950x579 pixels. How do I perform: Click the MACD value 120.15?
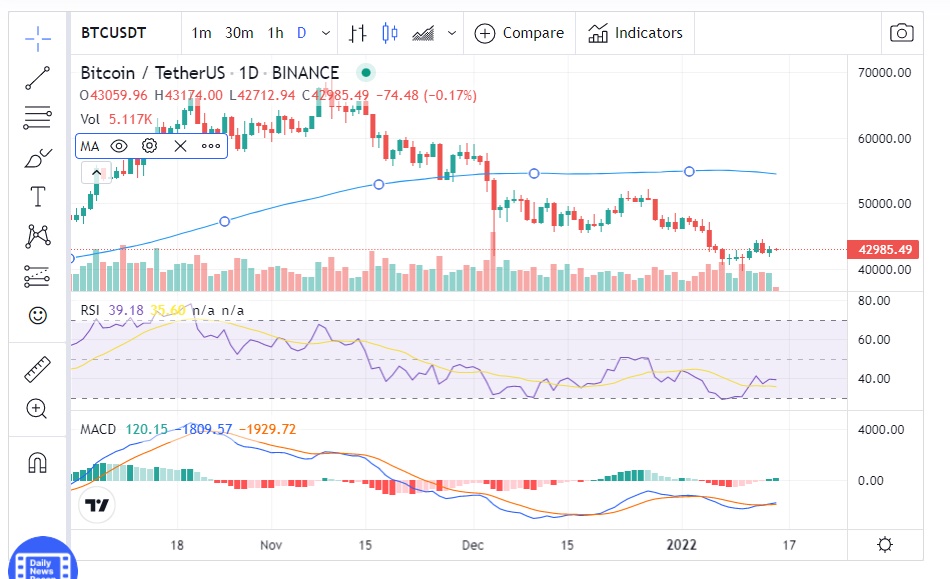(147, 429)
